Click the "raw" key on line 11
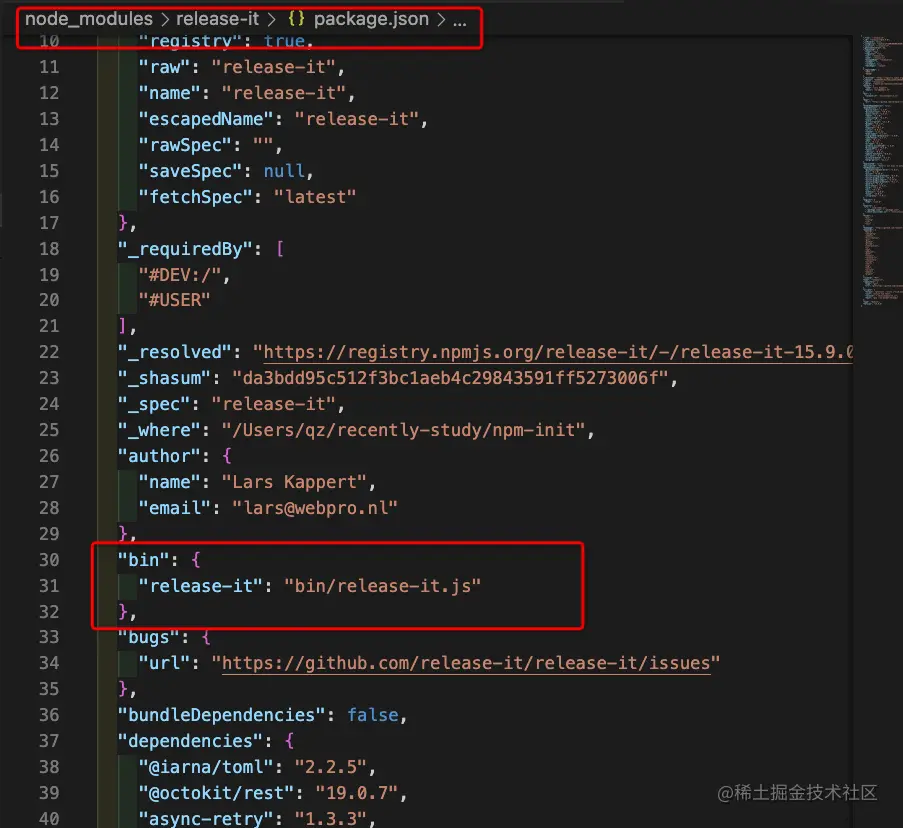This screenshot has width=903, height=828. point(164,67)
